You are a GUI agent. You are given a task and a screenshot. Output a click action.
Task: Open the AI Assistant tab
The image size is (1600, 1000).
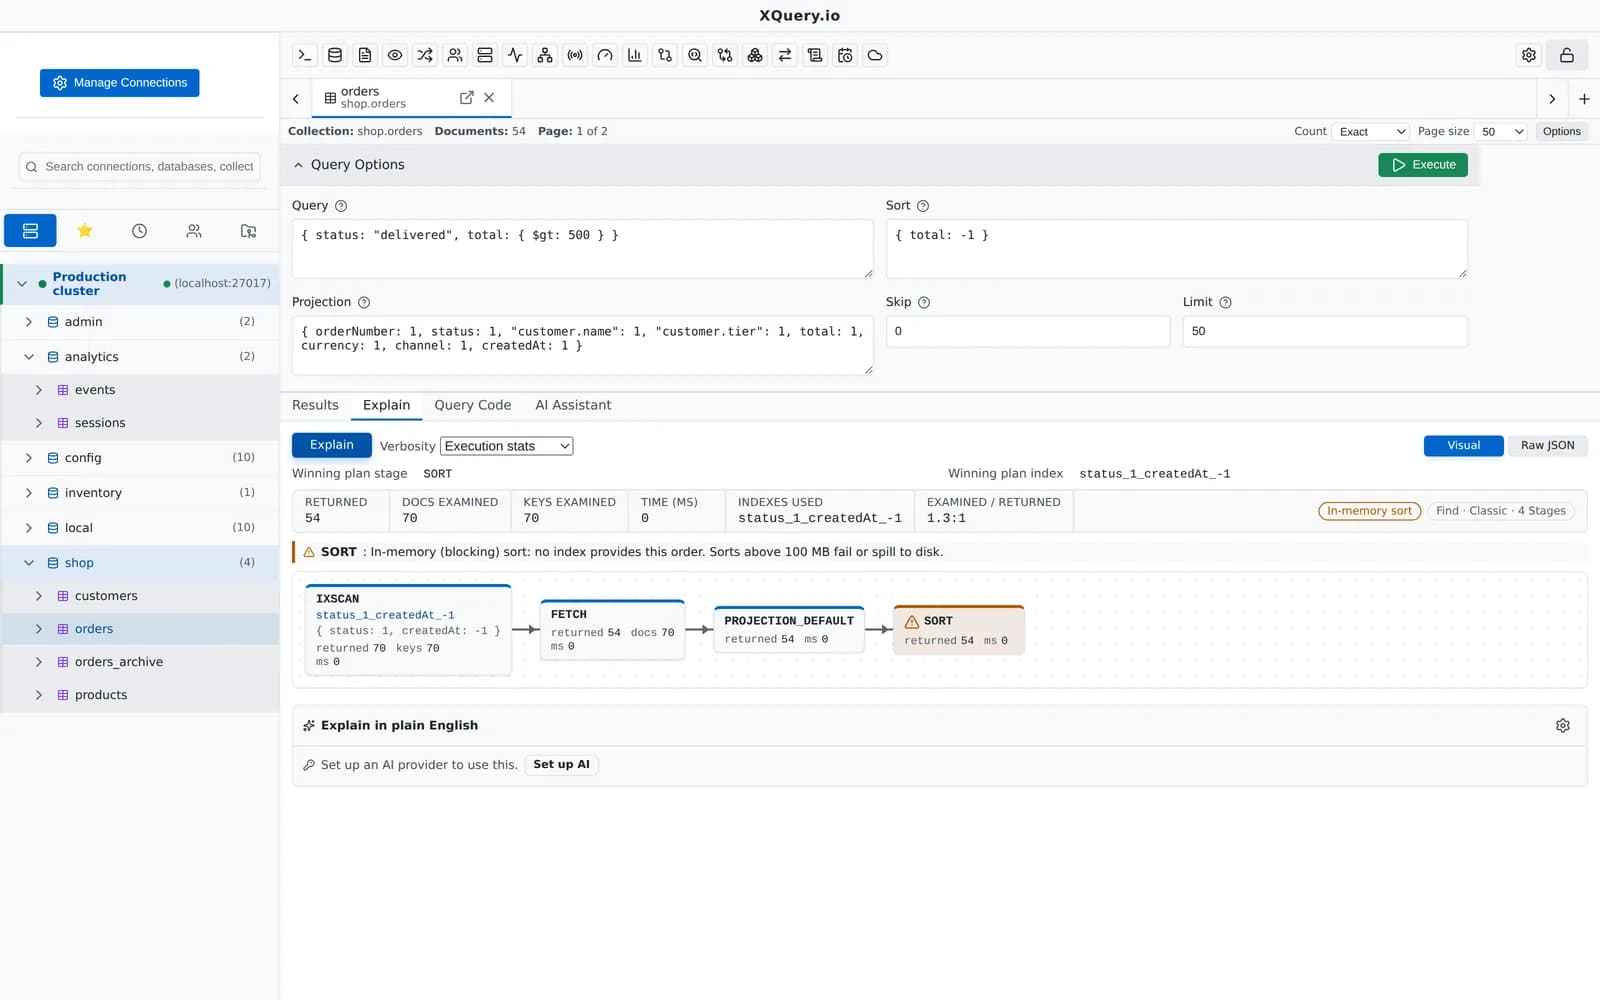[573, 405]
